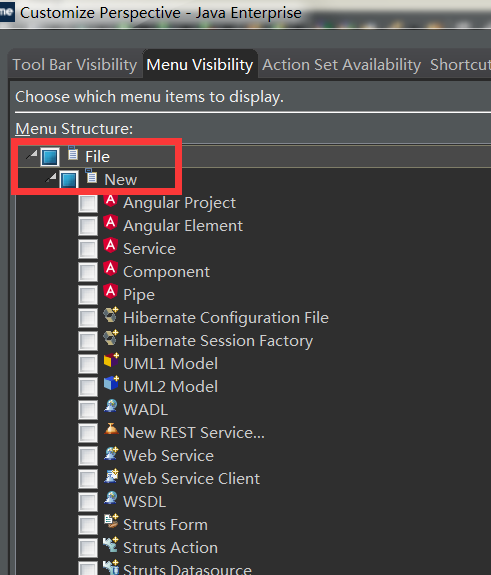Enable the Angular Project checkbox
This screenshot has width=491, height=575.
pyautogui.click(x=88, y=203)
